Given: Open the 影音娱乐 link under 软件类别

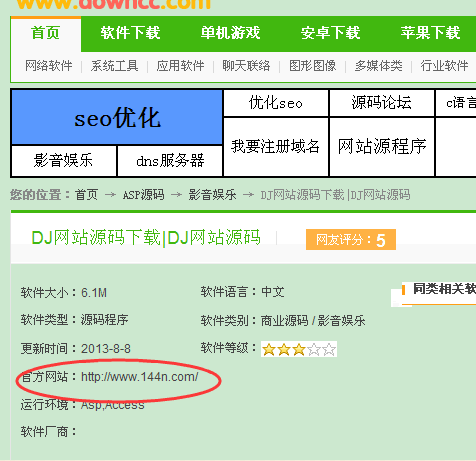Looking at the screenshot, I should [x=341, y=321].
